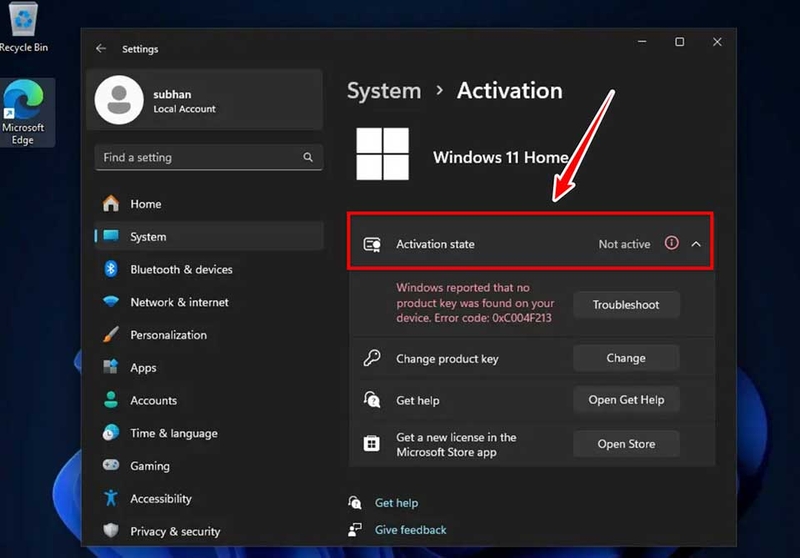Screen dimensions: 800x558
Task: Click the Windows logo on Activation page
Action: pos(383,154)
